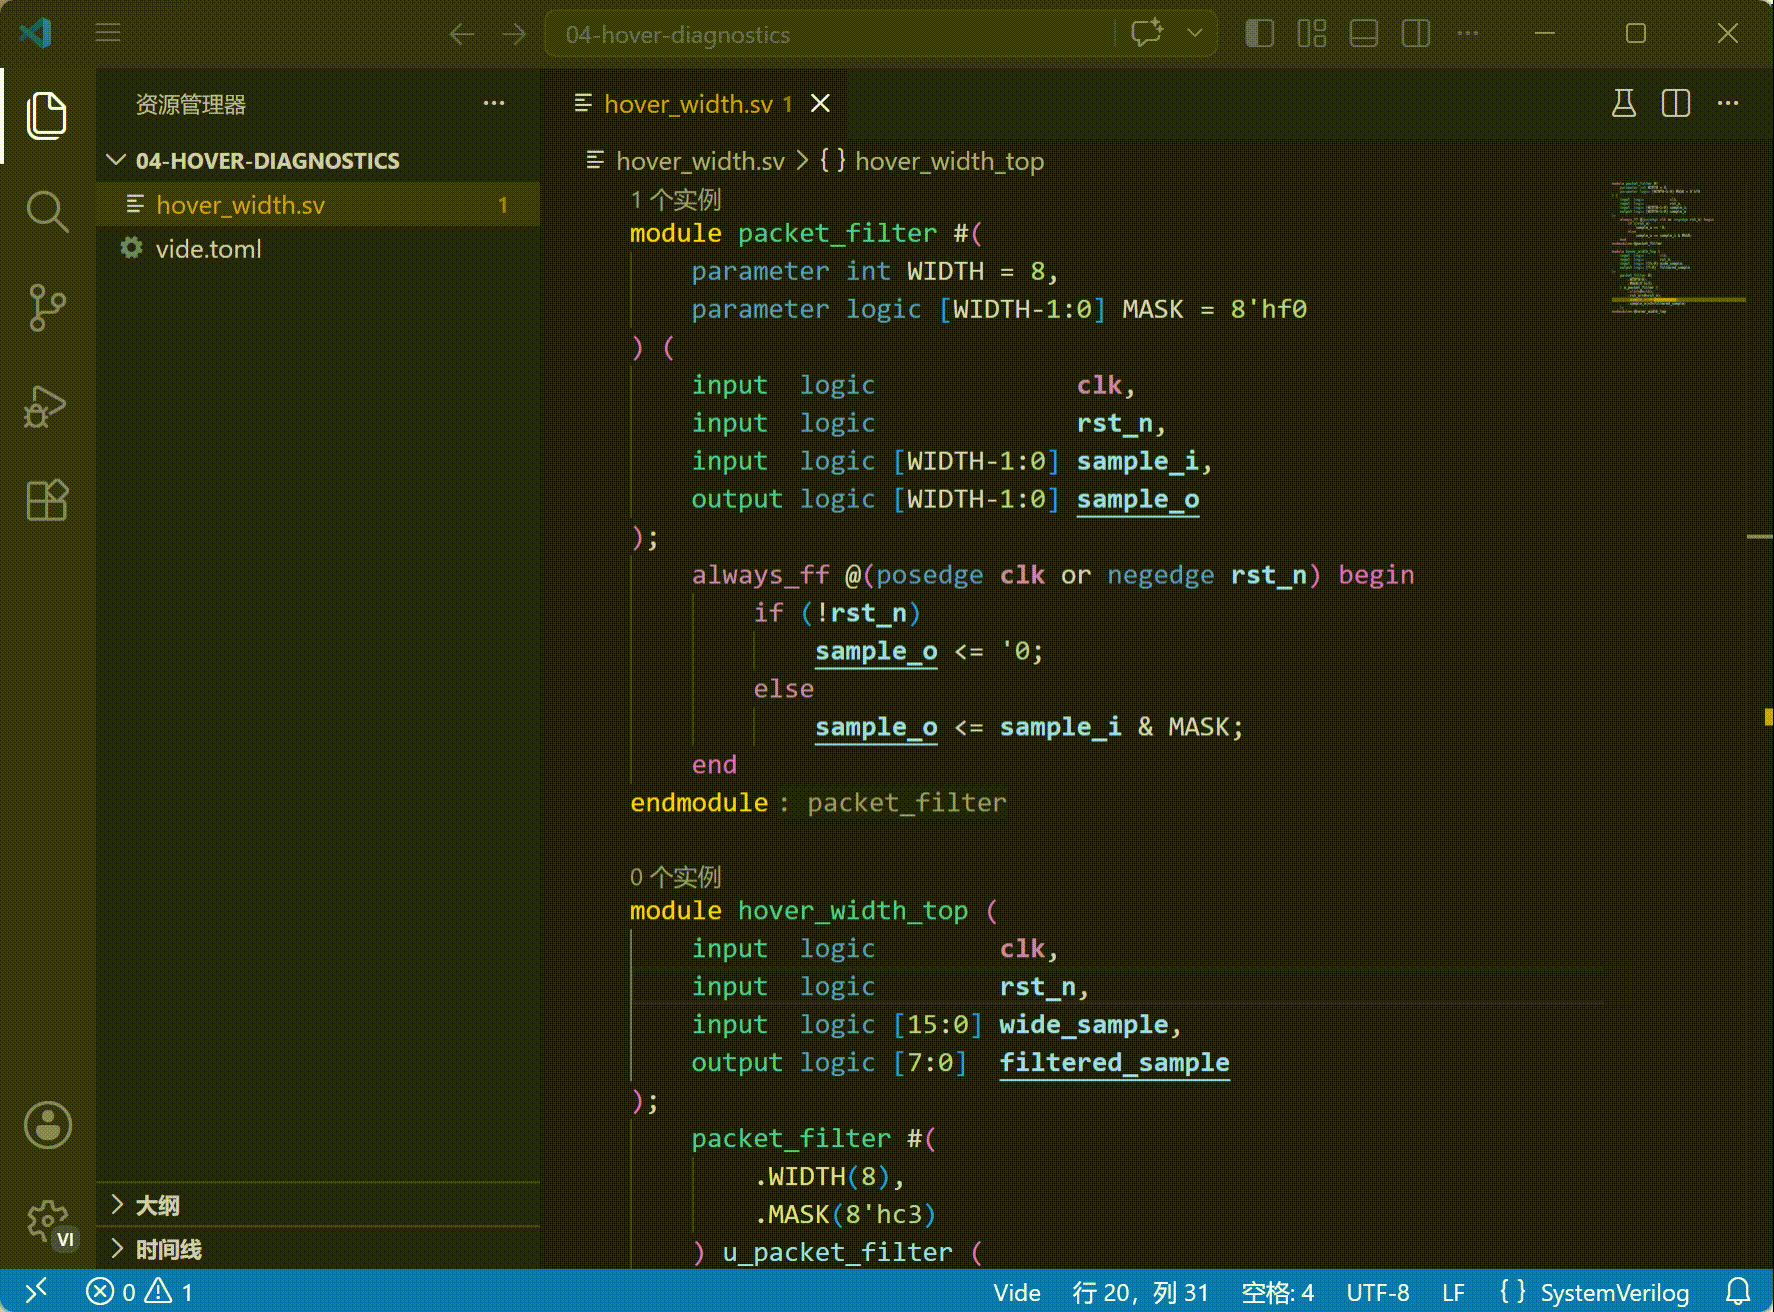Toggle secondary sidebar visibility
1774x1312 pixels.
(x=1416, y=34)
